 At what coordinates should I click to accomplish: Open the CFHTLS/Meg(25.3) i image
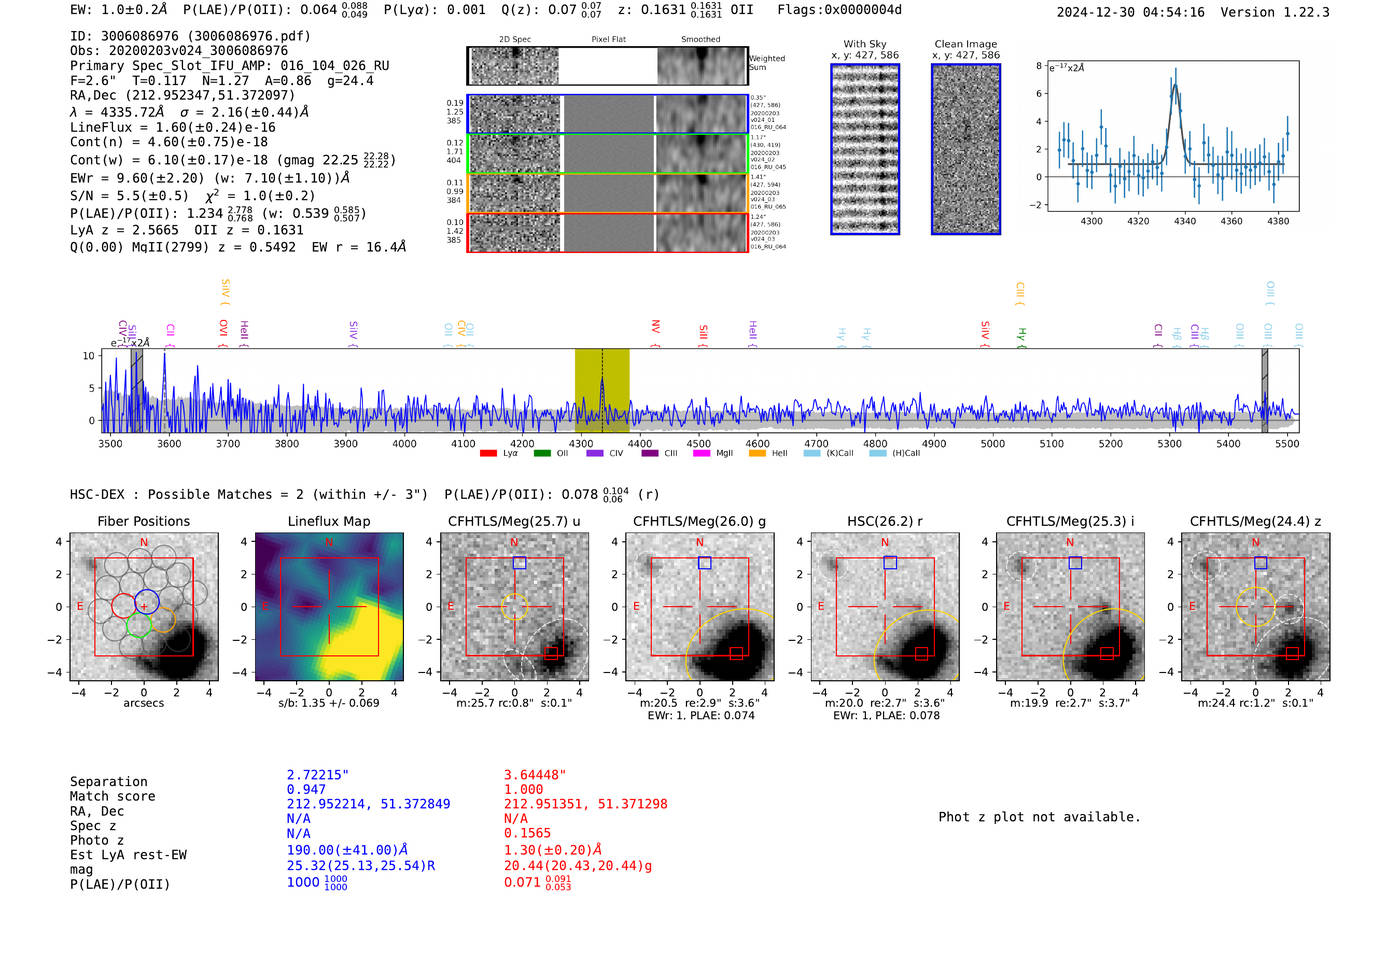[x=1070, y=607]
